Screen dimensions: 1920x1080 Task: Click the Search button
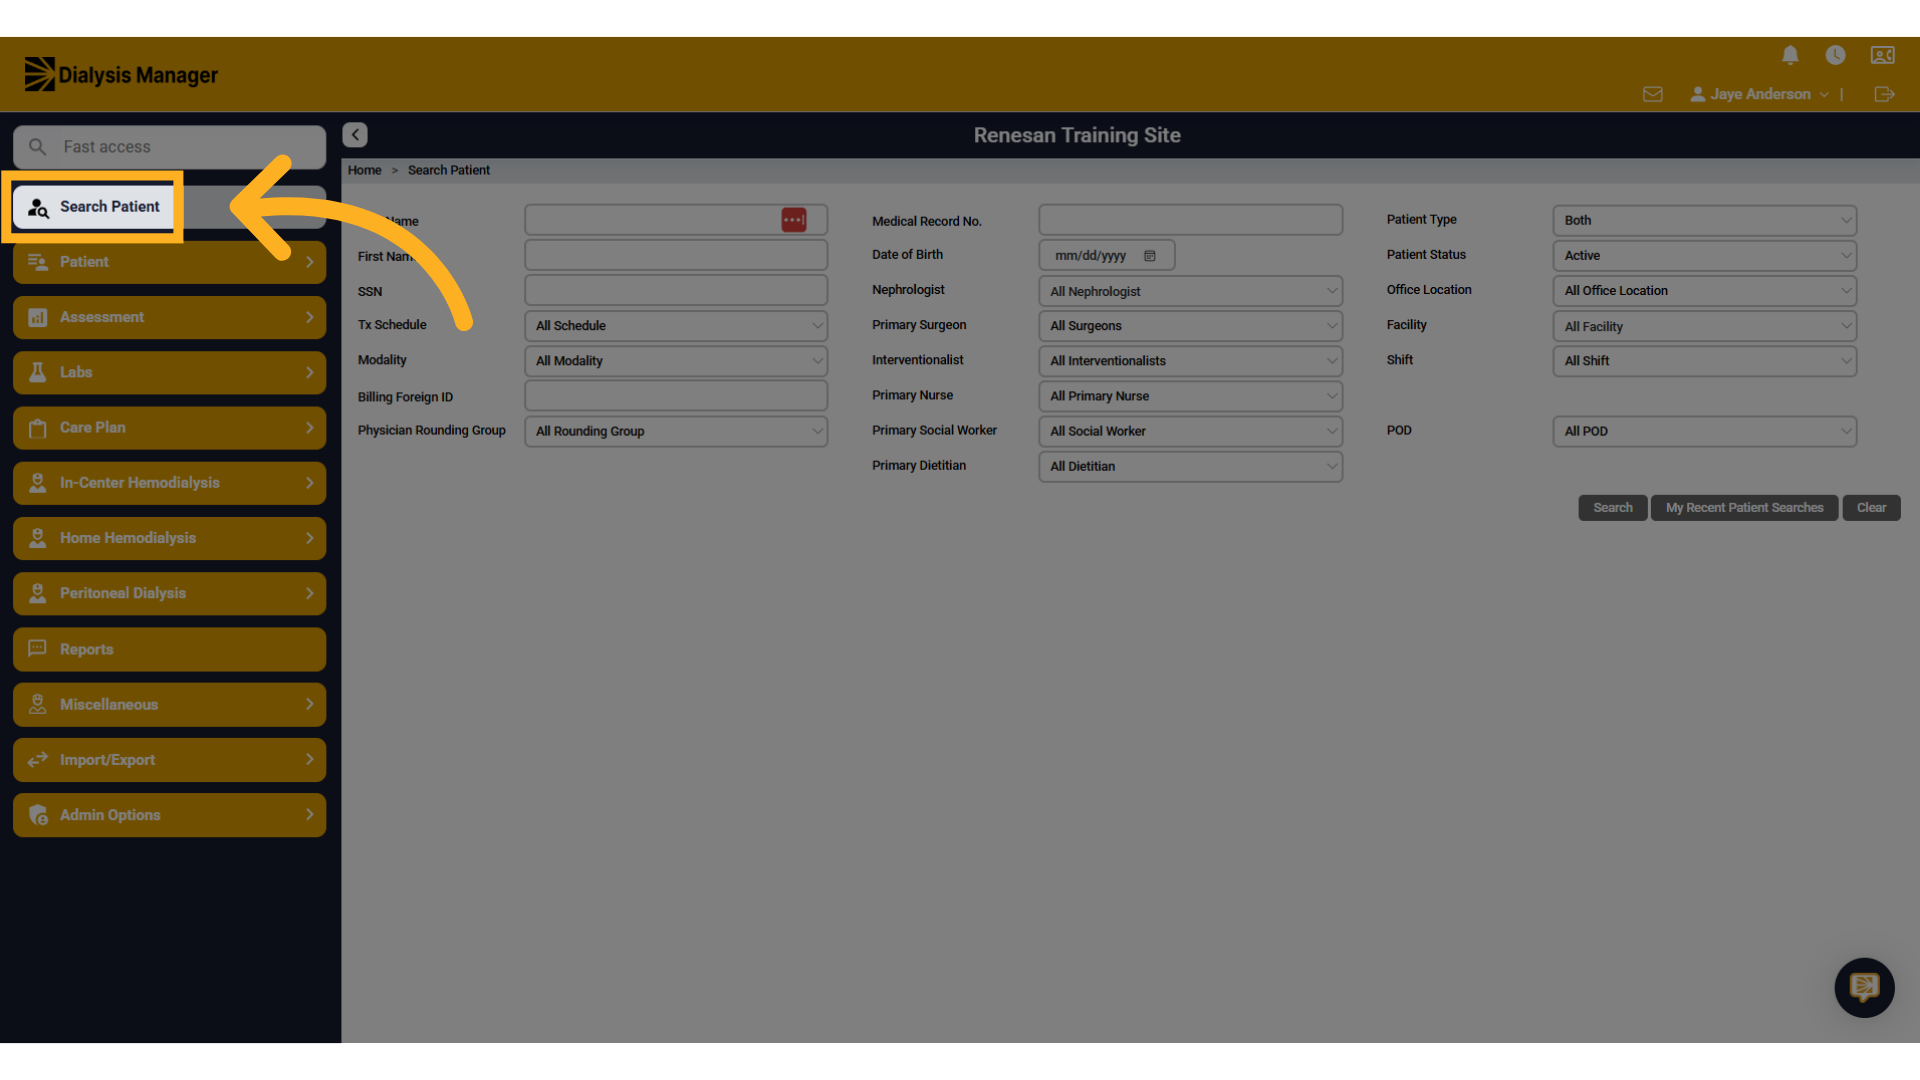[1612, 508]
